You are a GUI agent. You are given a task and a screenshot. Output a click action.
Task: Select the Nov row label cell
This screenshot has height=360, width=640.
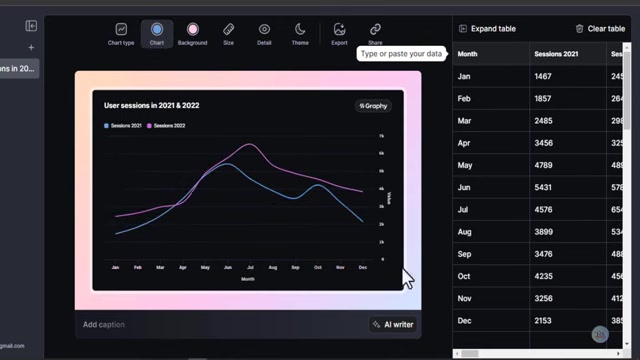491,298
